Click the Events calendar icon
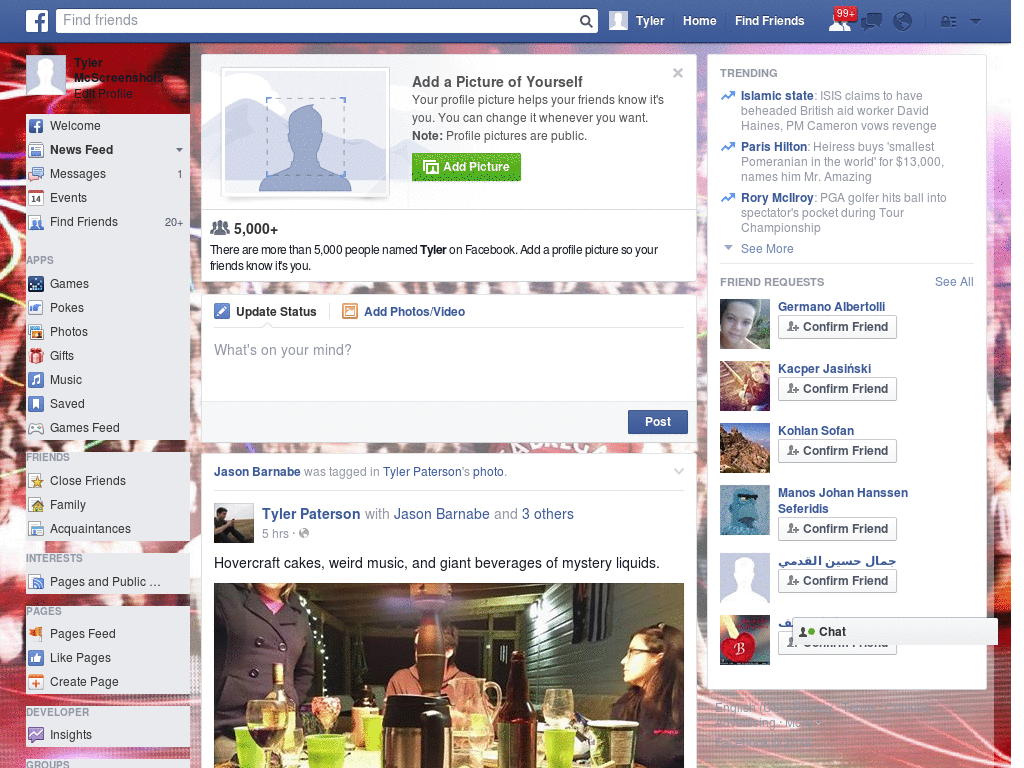This screenshot has height=768, width=1024. (x=36, y=198)
